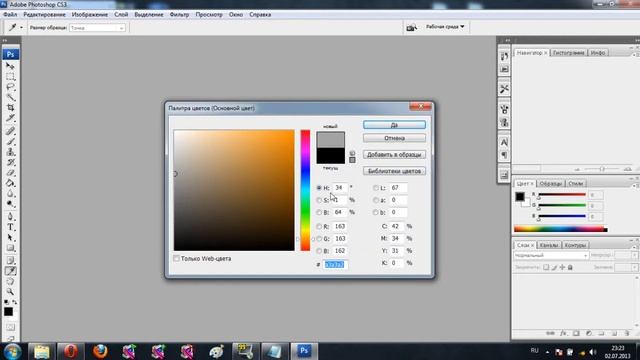The height and width of the screenshot is (360, 640).
Task: Select the G green radio button
Action: click(x=319, y=238)
